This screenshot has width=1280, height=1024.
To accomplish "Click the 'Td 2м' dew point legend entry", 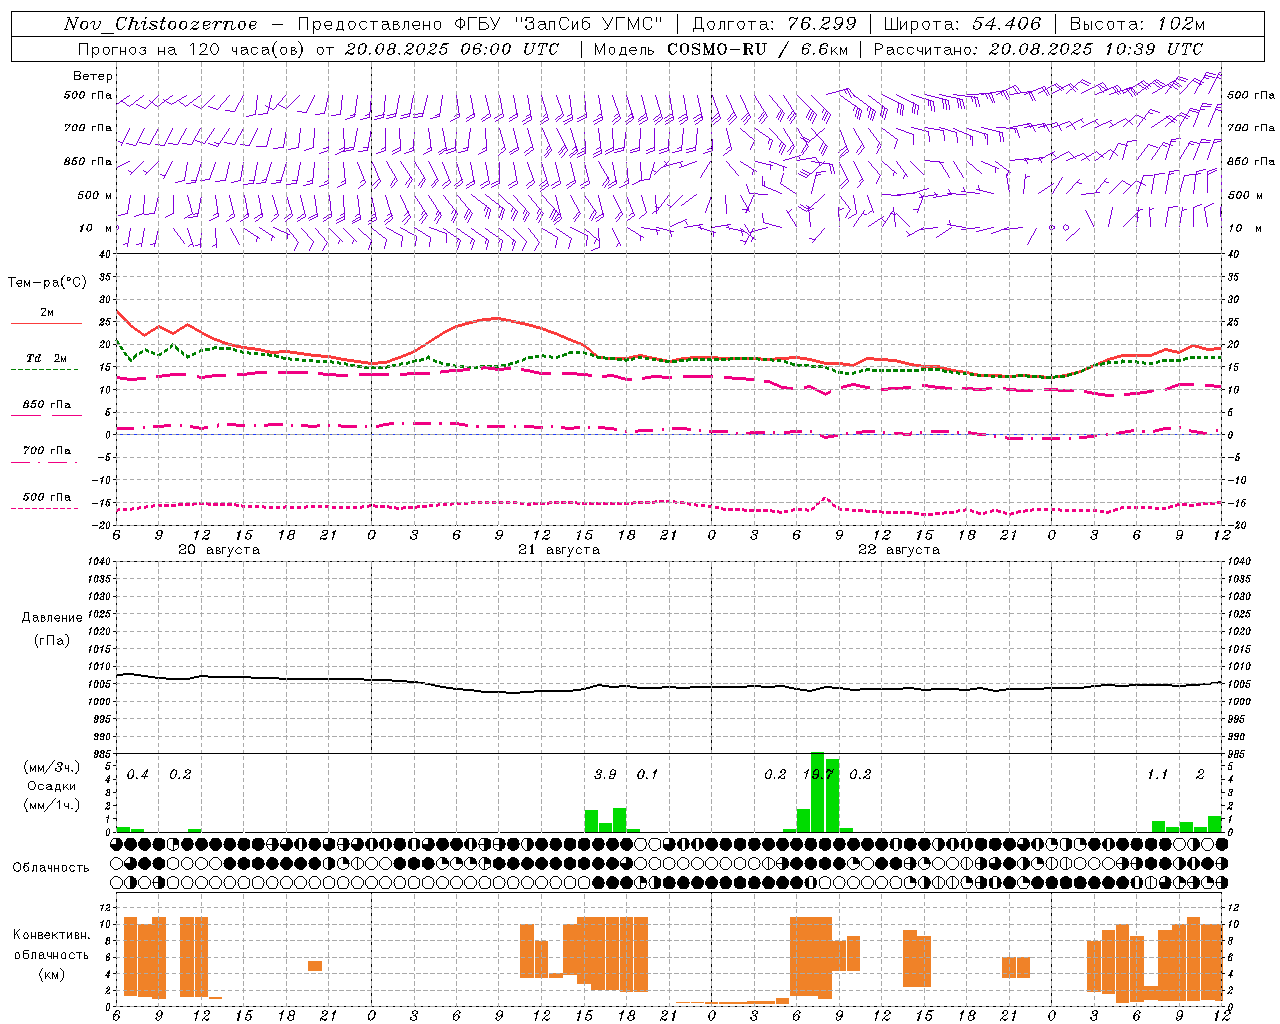I will 46,358.
